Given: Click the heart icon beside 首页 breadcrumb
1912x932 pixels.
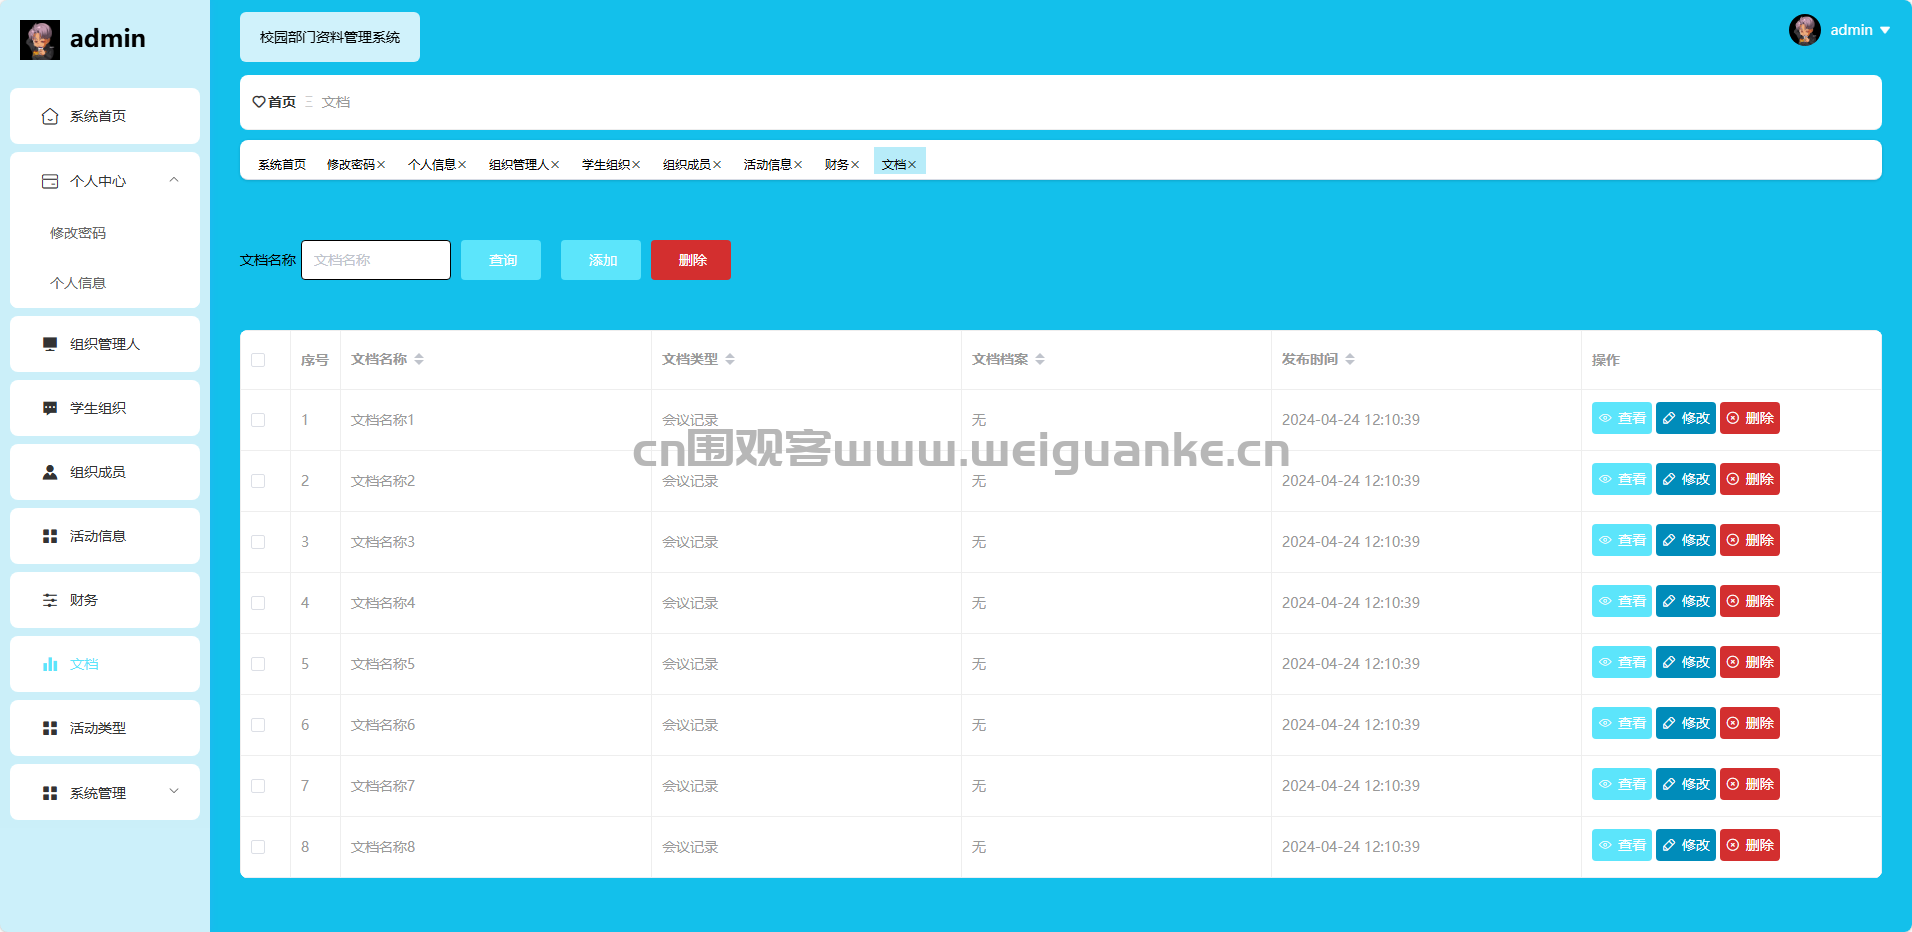Looking at the screenshot, I should 259,102.
